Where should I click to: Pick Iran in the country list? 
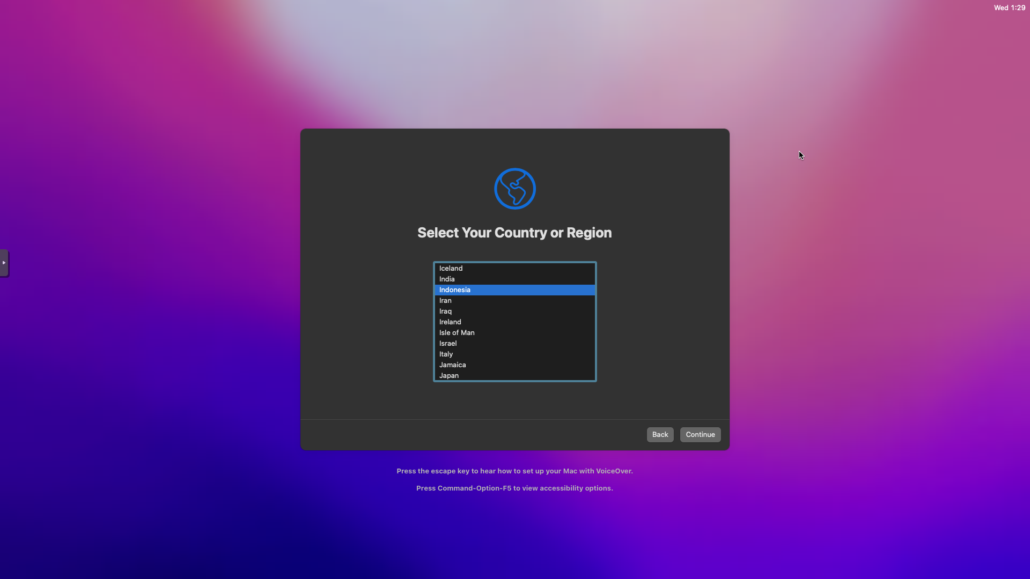pyautogui.click(x=514, y=300)
